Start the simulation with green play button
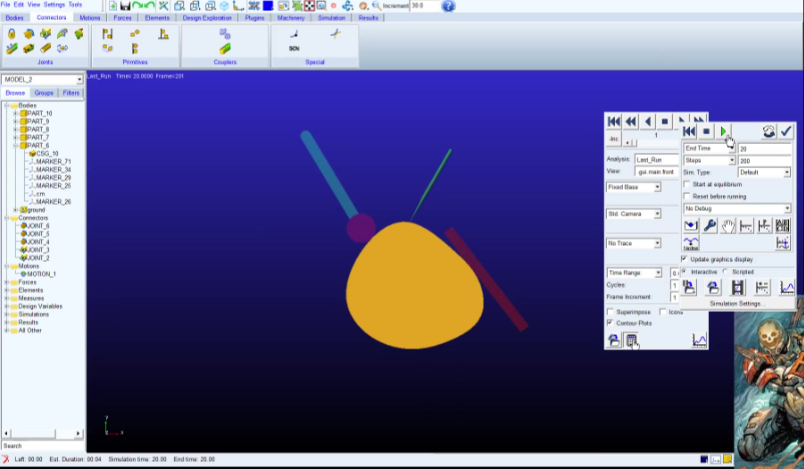The image size is (804, 469). click(724, 131)
